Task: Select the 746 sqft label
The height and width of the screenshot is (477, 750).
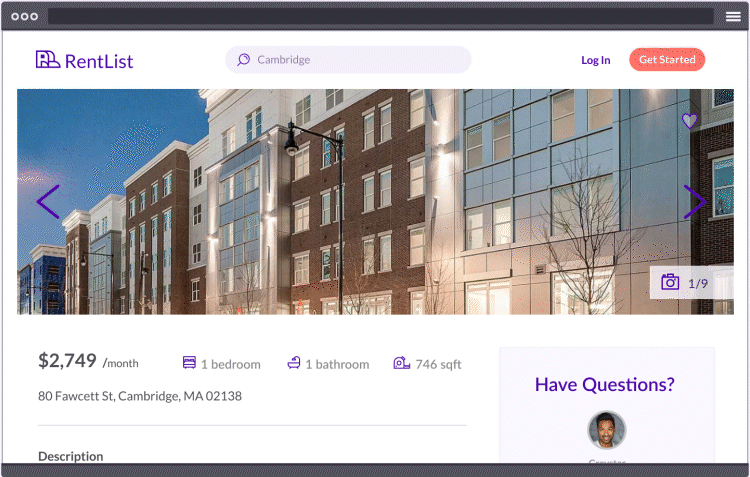Action: [438, 365]
